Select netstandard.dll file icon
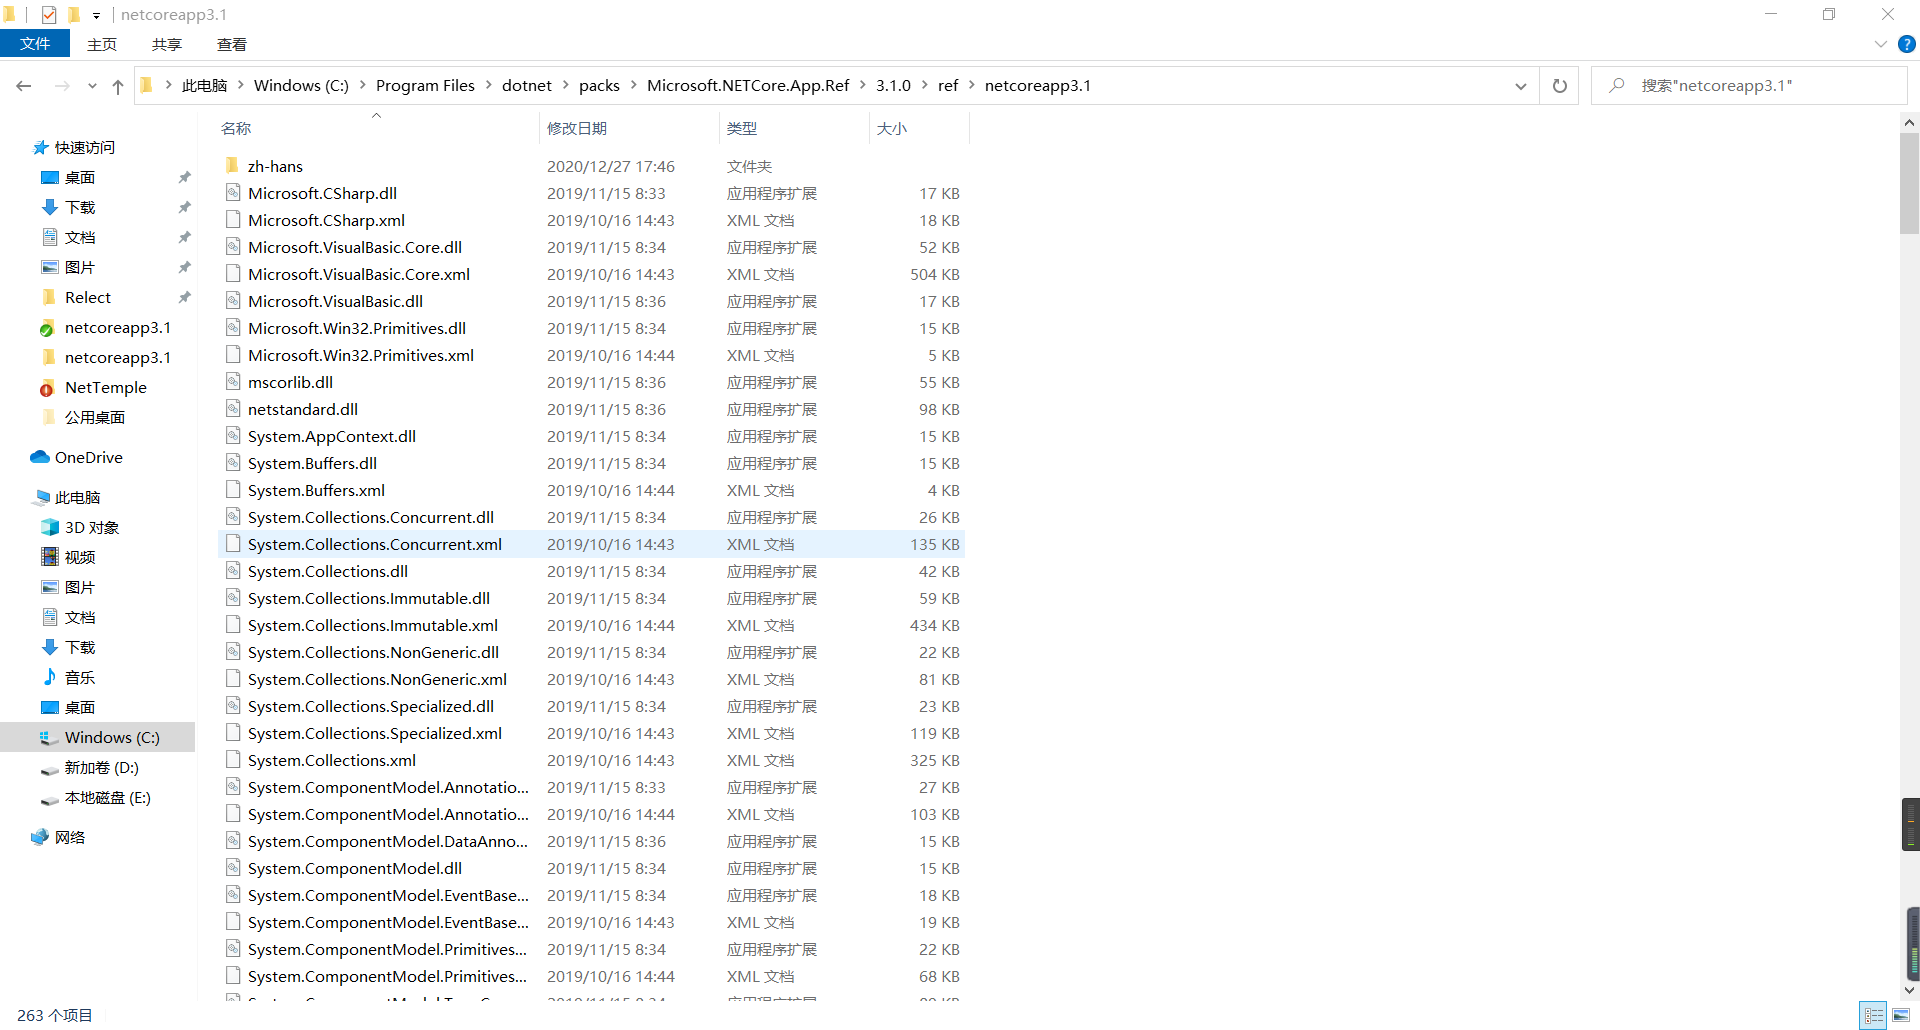The width and height of the screenshot is (1920, 1030). point(233,409)
